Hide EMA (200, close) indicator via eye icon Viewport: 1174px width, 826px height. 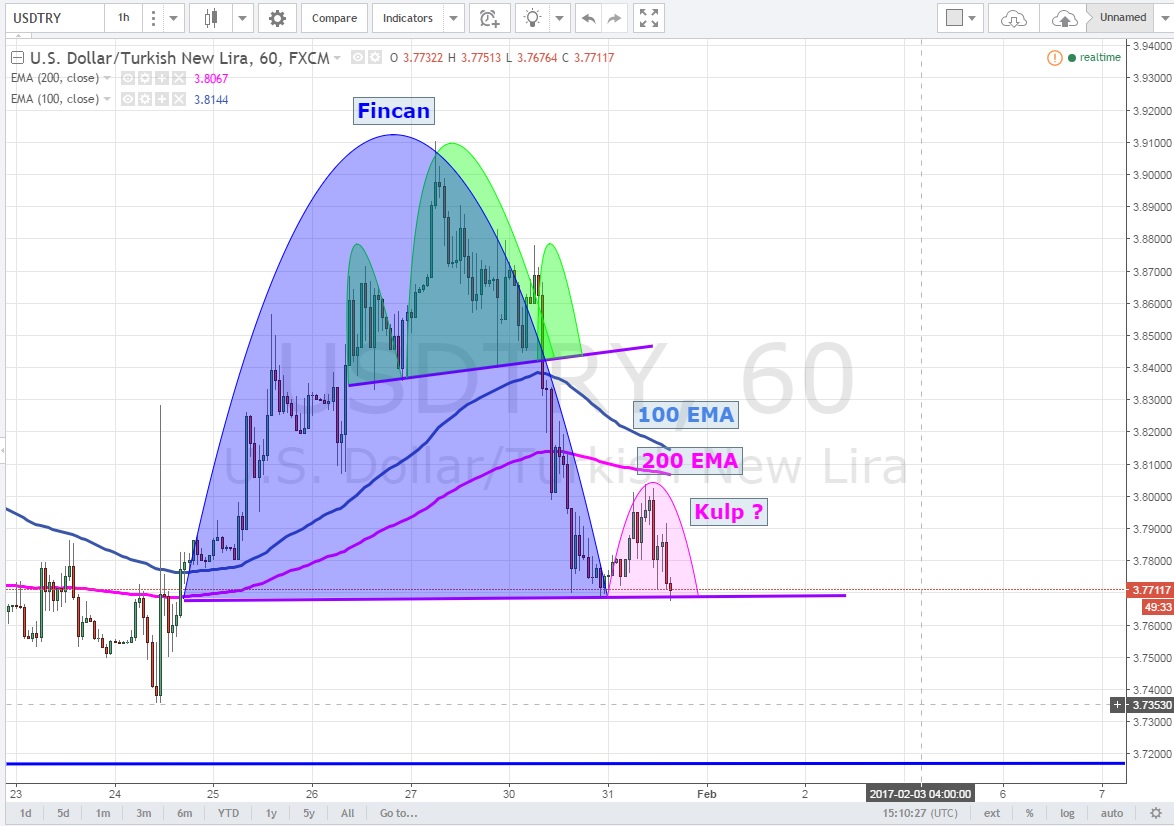point(127,77)
